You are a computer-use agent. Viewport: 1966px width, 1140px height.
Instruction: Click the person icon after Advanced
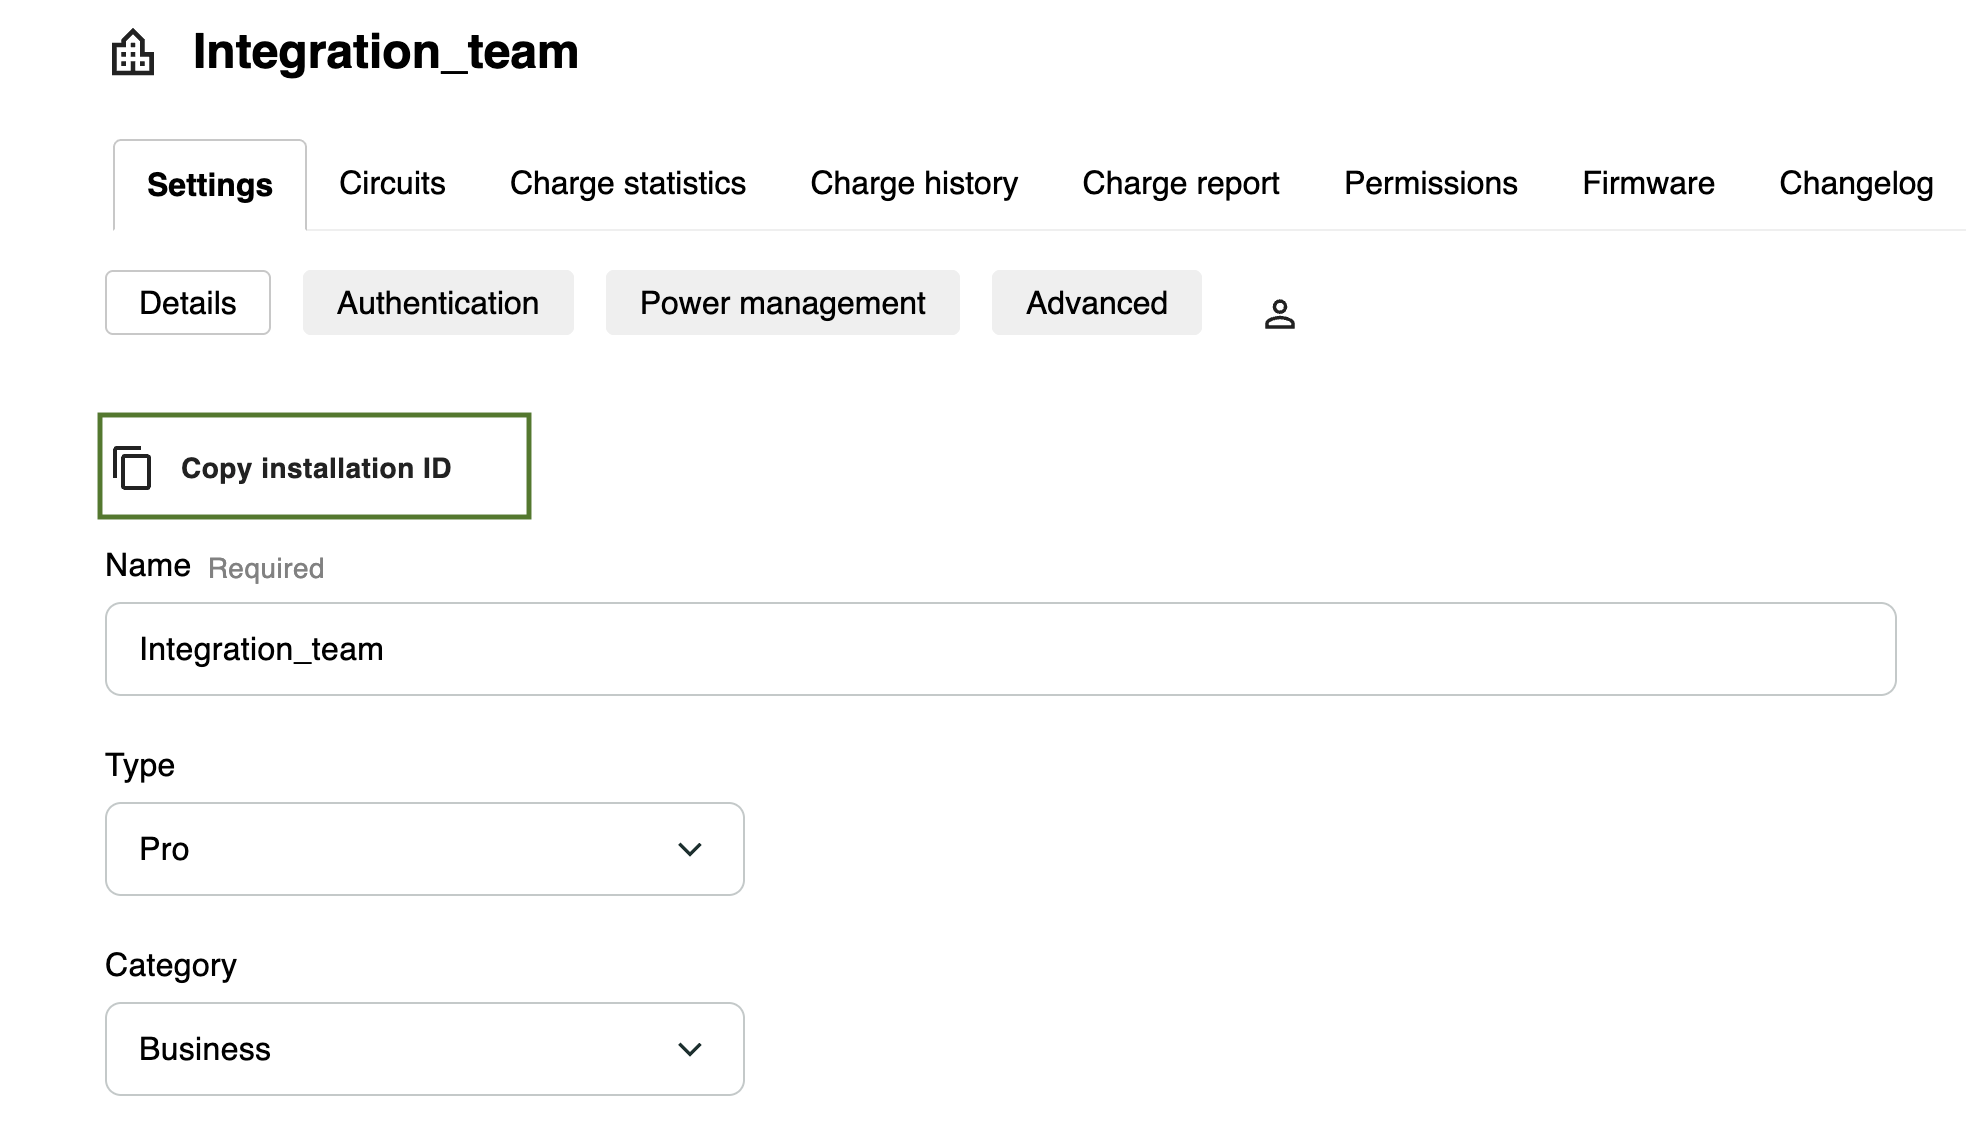[1279, 314]
